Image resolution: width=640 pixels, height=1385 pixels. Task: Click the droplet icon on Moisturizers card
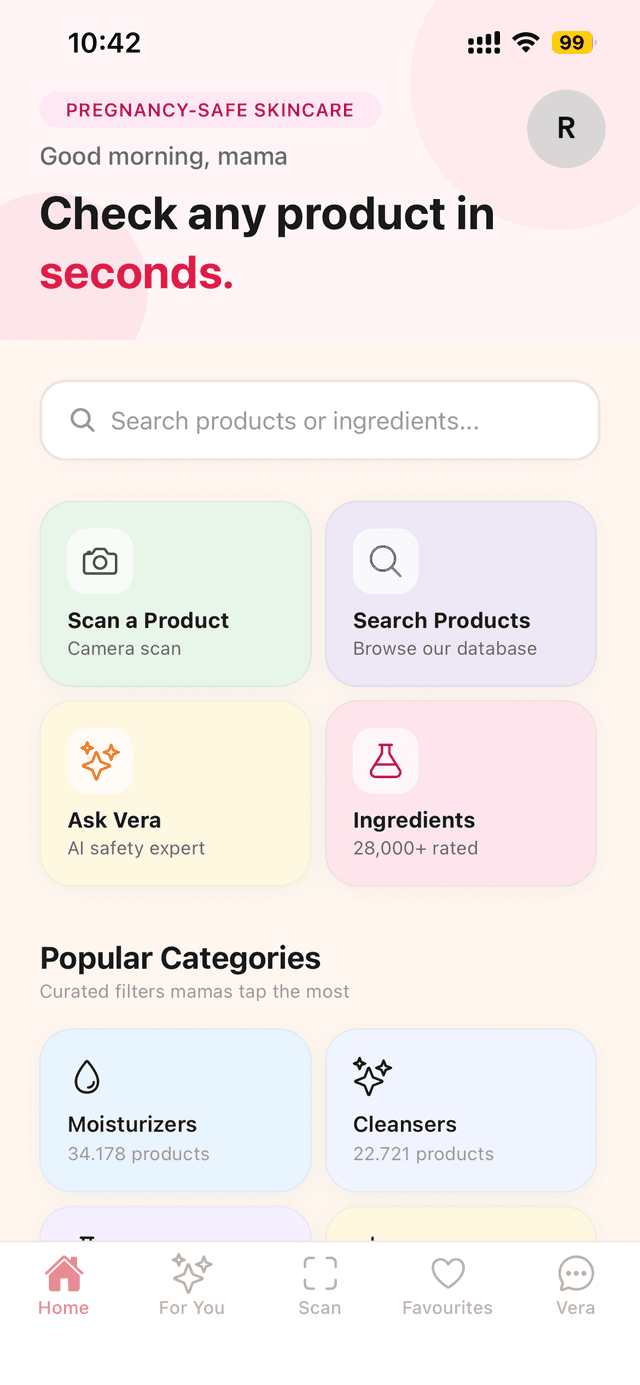coord(86,1077)
